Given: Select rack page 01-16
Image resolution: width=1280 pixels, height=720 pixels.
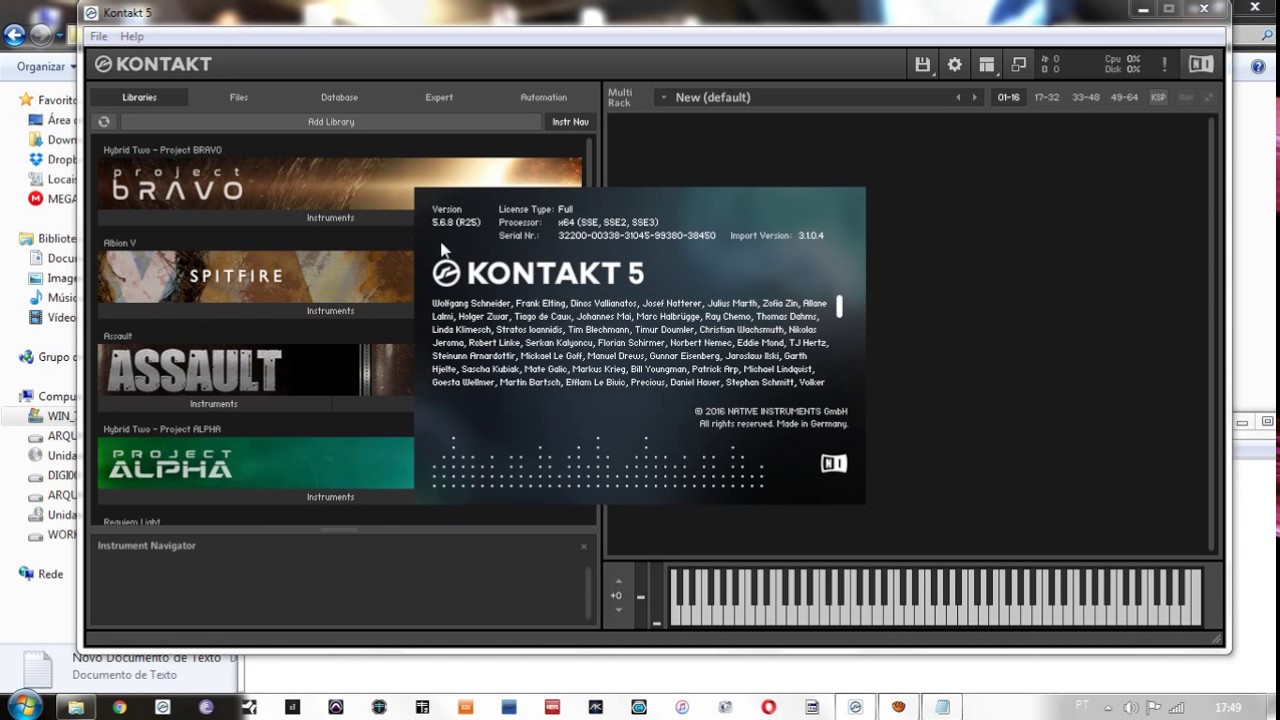Looking at the screenshot, I should click(1008, 97).
